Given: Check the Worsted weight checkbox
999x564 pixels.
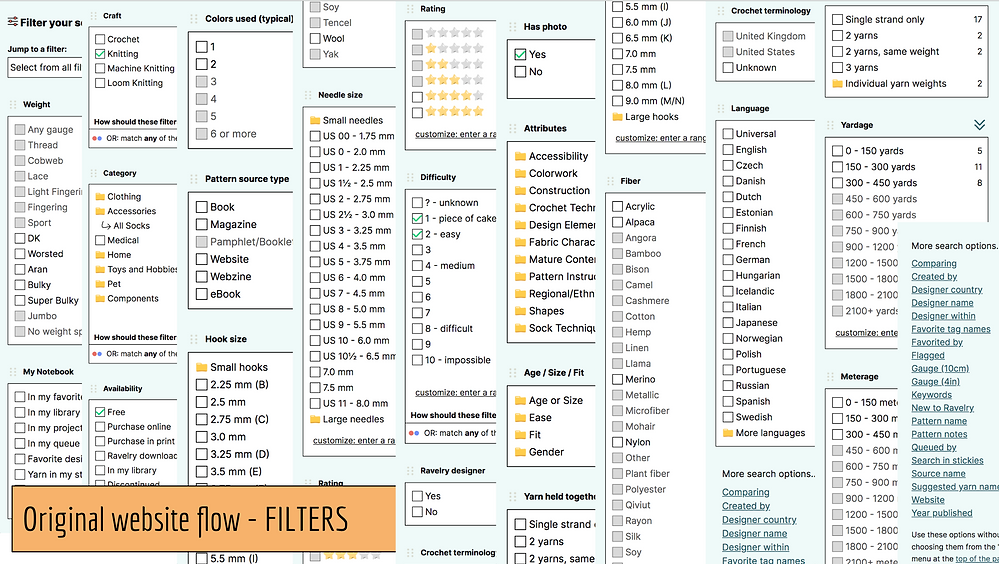Looking at the screenshot, I should point(20,254).
